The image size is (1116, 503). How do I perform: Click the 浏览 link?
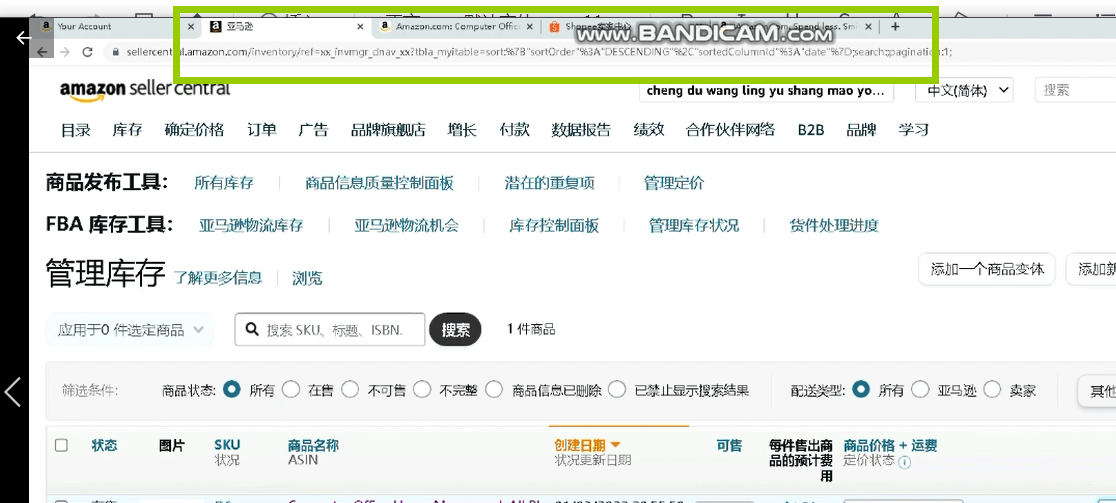pos(307,278)
